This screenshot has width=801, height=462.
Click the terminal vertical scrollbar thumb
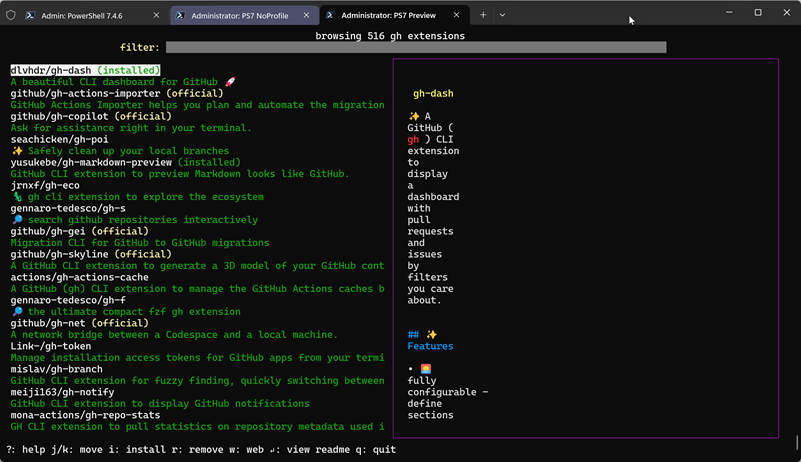(797, 443)
